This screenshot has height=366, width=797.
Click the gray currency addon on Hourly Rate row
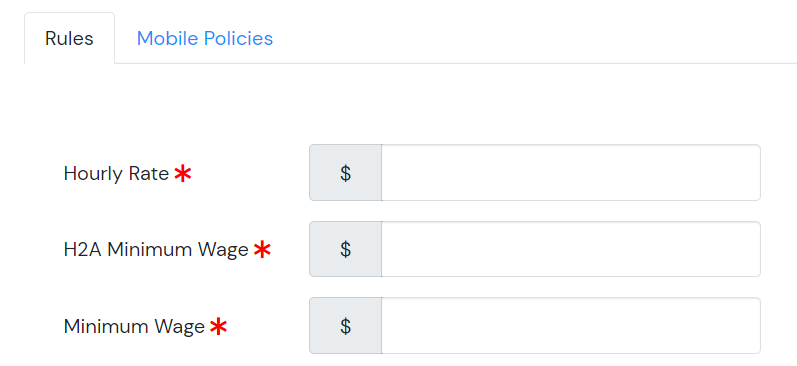point(346,173)
